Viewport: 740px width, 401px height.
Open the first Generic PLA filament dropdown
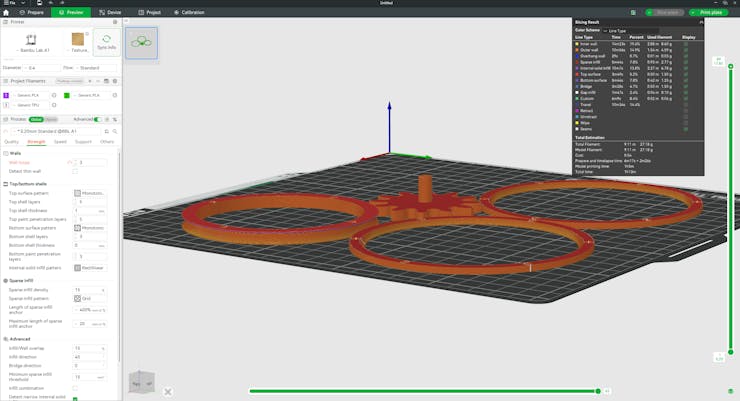(x=30, y=95)
